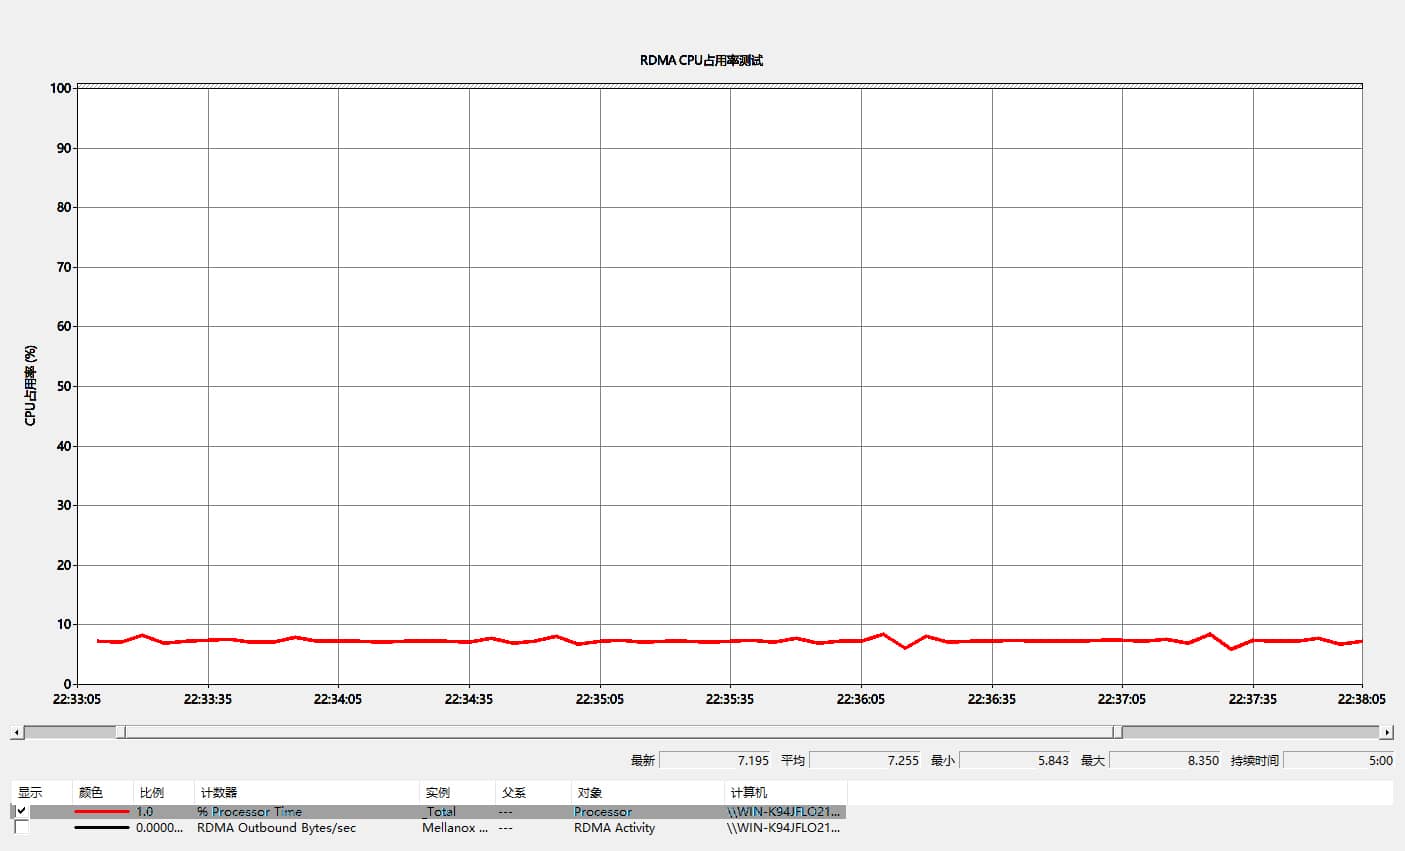Select the RDMA Outbound Bytes/sec counter name
This screenshot has width=1405, height=851.
pos(276,828)
